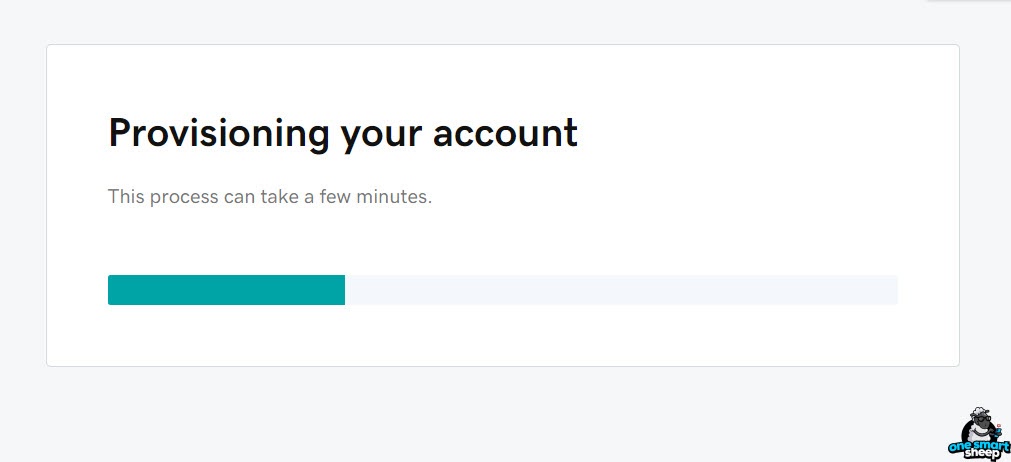The height and width of the screenshot is (462, 1011).
Task: Click the blue "one smart" logo text
Action: 979,445
